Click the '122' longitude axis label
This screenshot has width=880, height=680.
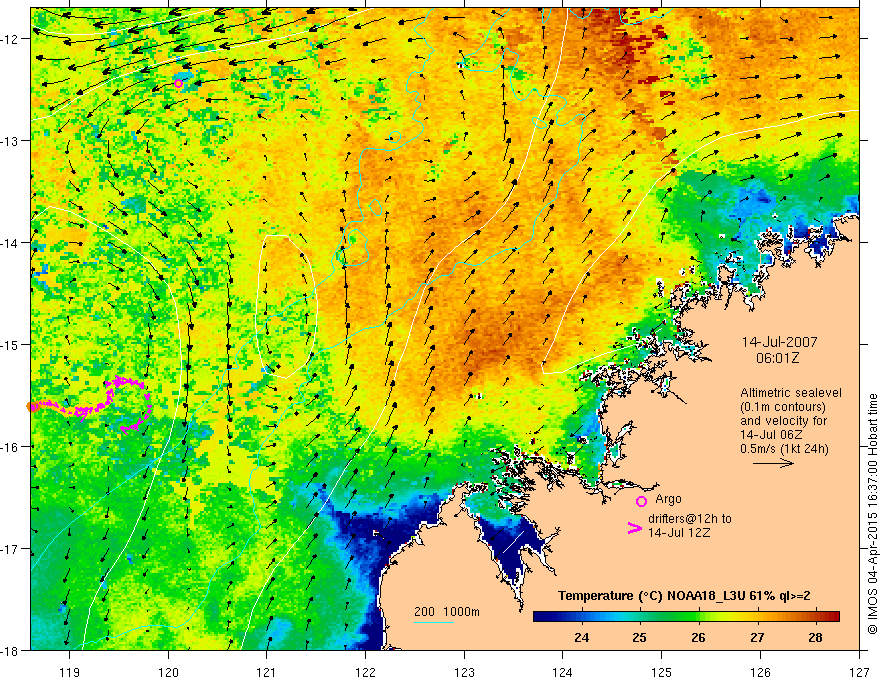tap(365, 672)
